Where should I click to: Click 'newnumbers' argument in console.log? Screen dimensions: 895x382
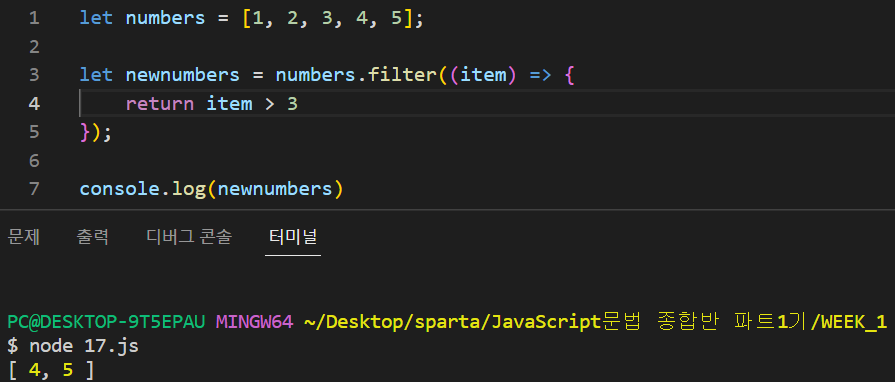click(275, 189)
